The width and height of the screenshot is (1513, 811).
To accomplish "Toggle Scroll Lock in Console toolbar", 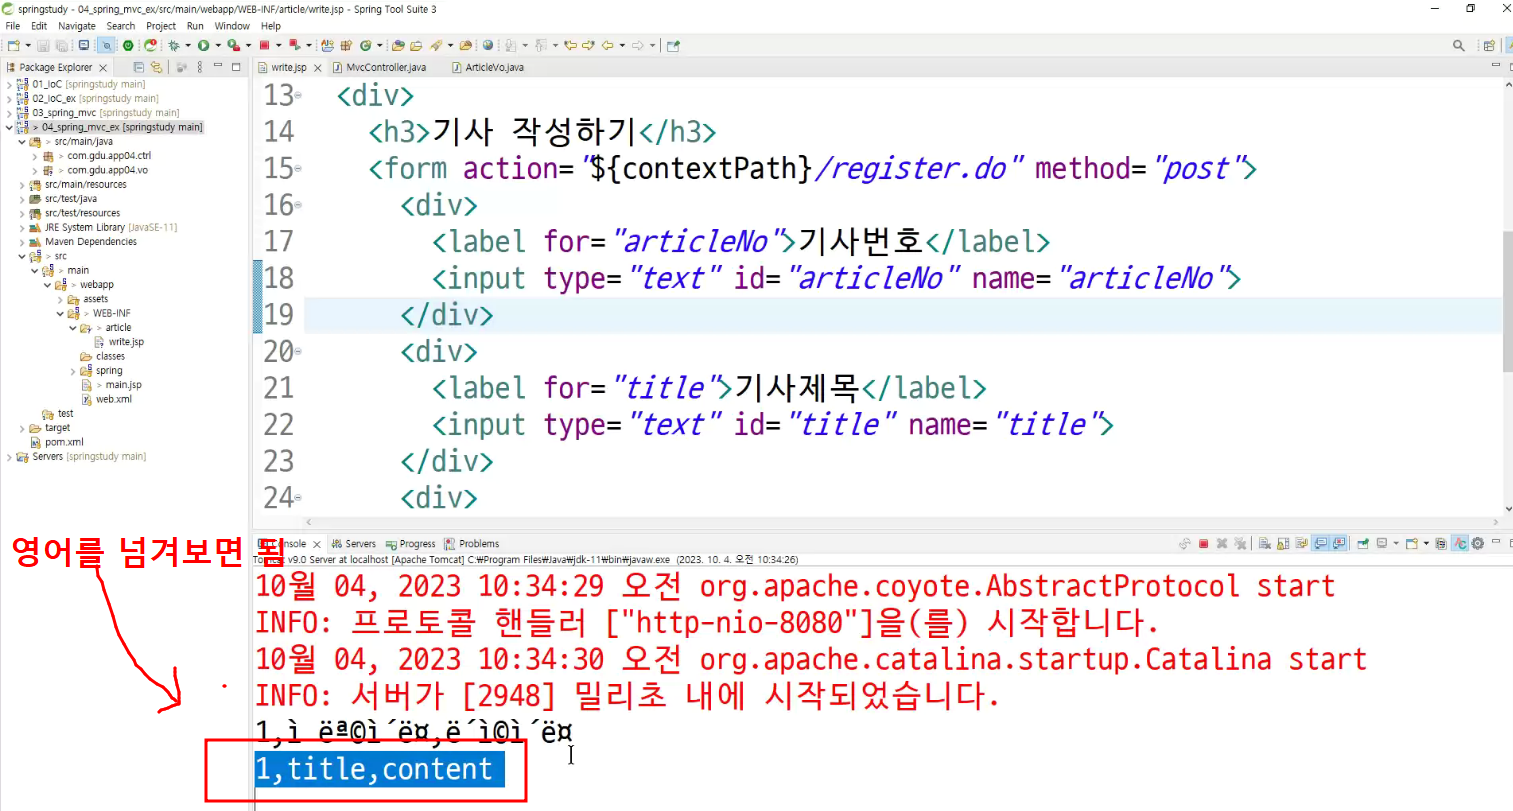I will 1283,544.
